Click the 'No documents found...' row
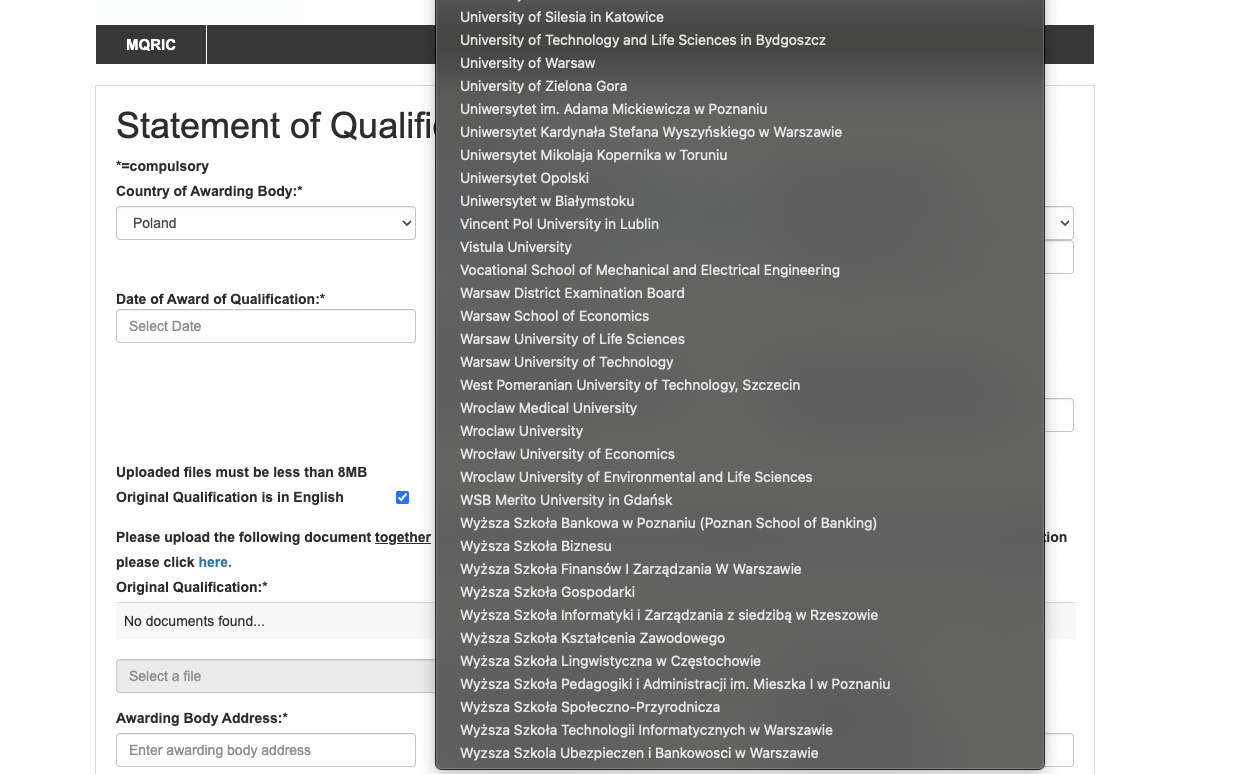The width and height of the screenshot is (1243, 774). pyautogui.click(x=275, y=621)
